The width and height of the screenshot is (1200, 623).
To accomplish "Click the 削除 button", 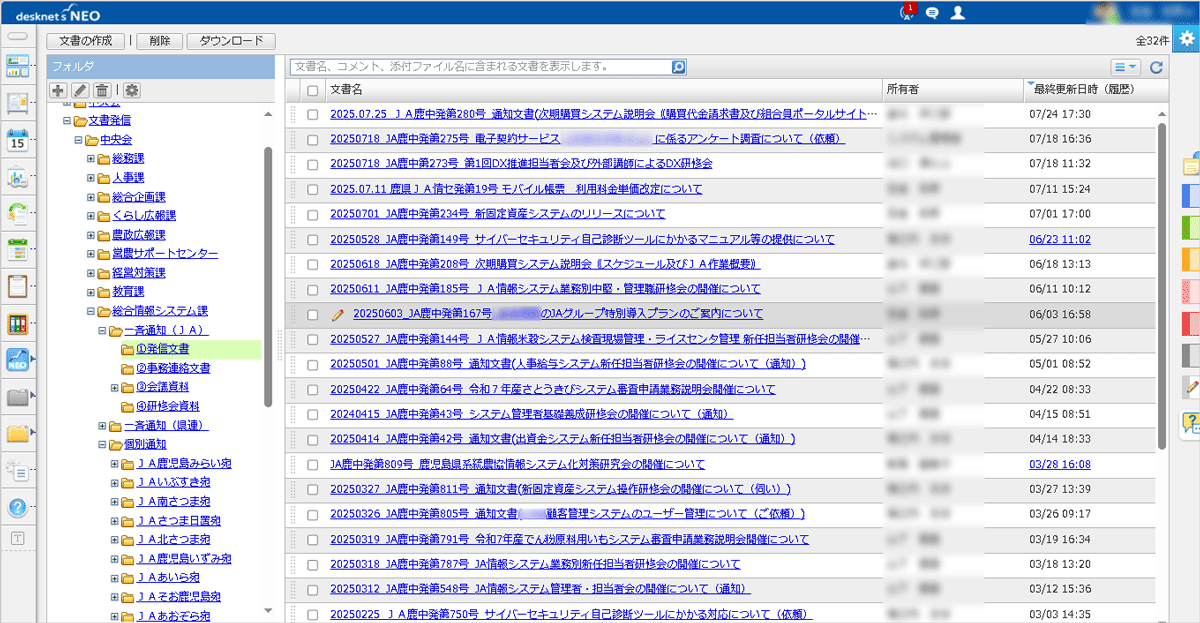I will (159, 41).
